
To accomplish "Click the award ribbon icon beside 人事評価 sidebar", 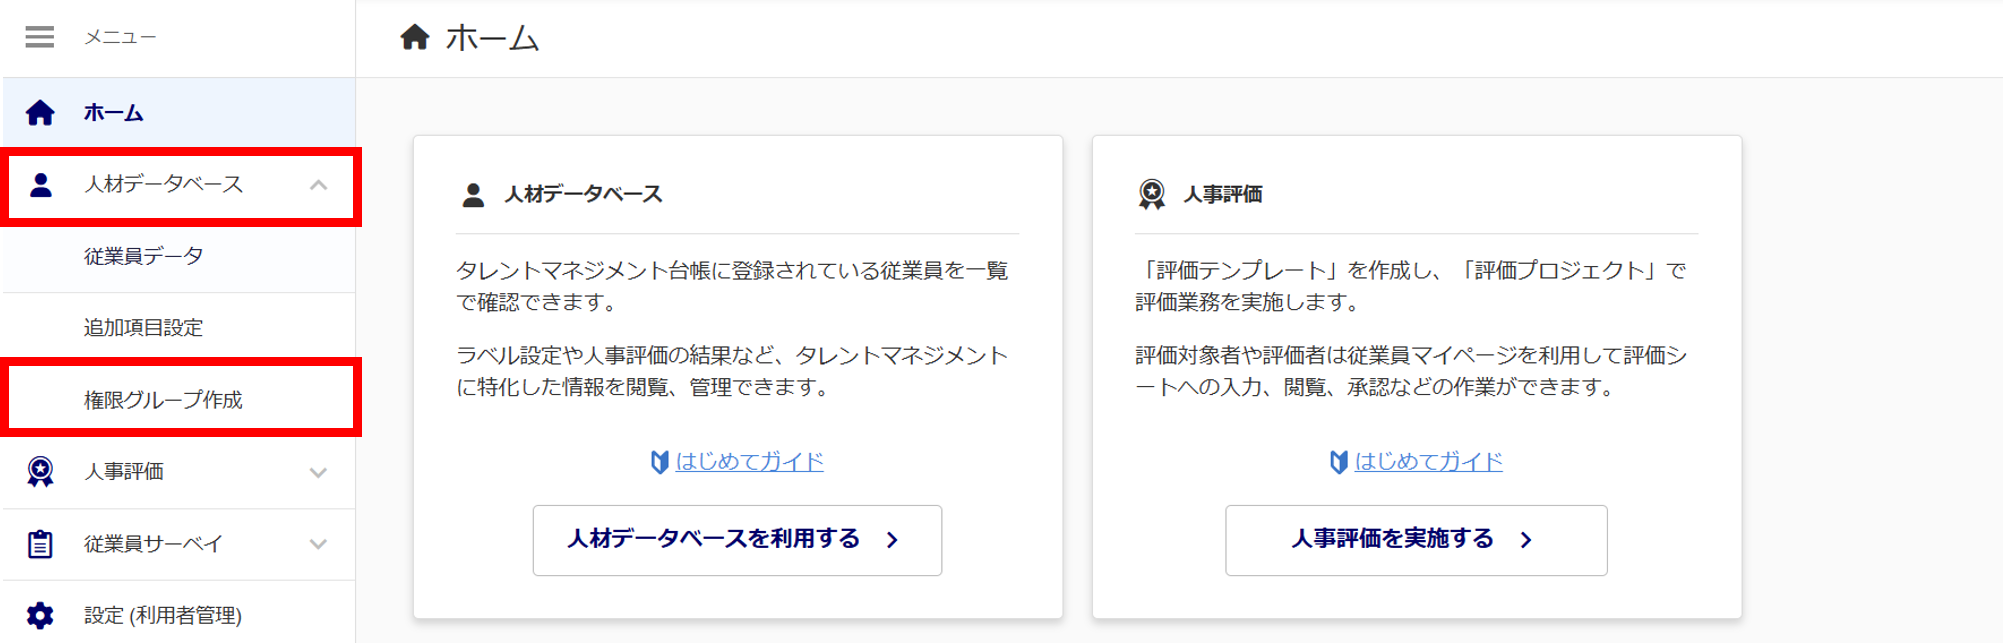I will 40,472.
